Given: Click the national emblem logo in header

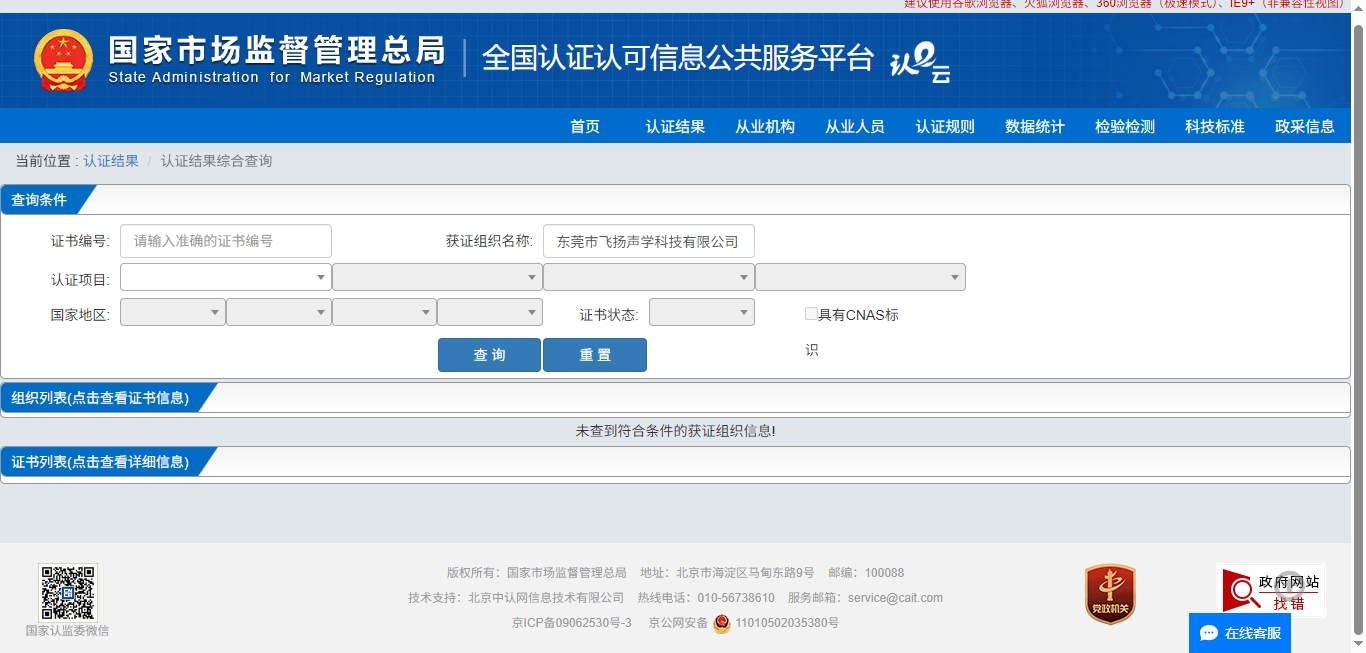Looking at the screenshot, I should click(x=63, y=60).
